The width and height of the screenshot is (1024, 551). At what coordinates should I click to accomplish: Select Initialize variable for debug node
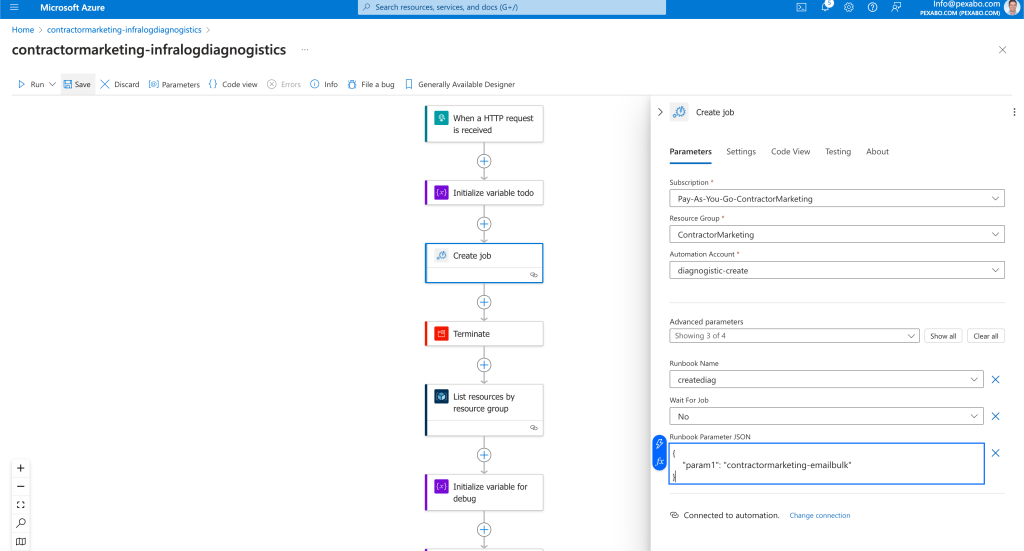tap(484, 492)
